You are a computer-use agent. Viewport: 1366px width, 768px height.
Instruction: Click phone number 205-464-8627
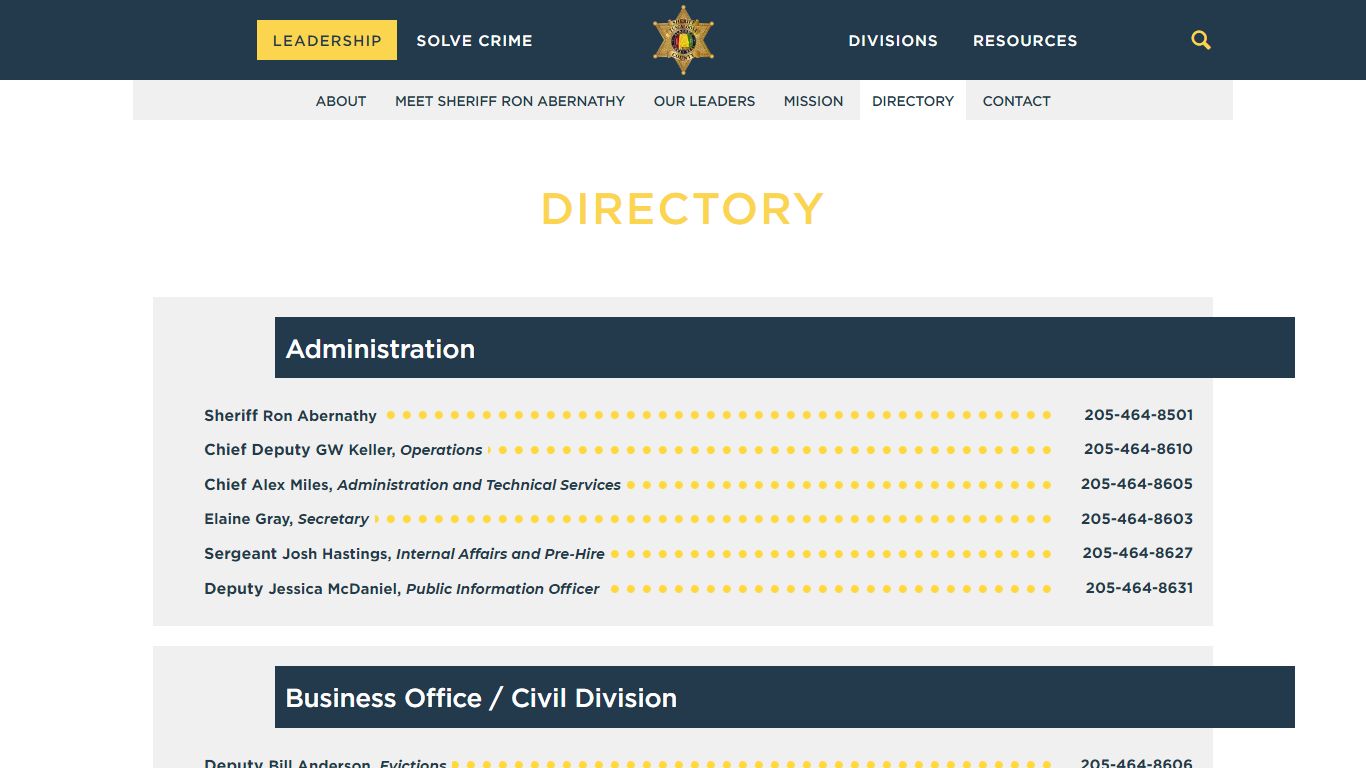[1137, 553]
